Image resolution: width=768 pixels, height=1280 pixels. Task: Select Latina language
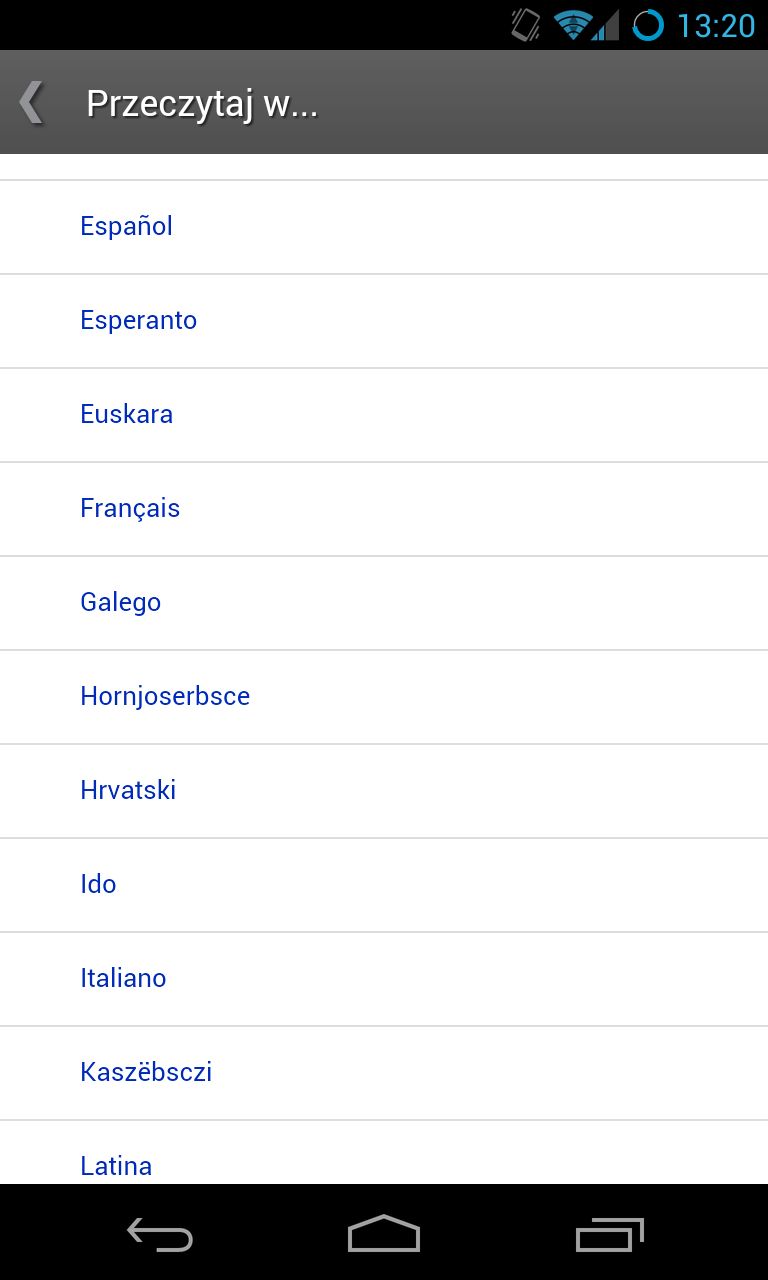pos(384,1153)
